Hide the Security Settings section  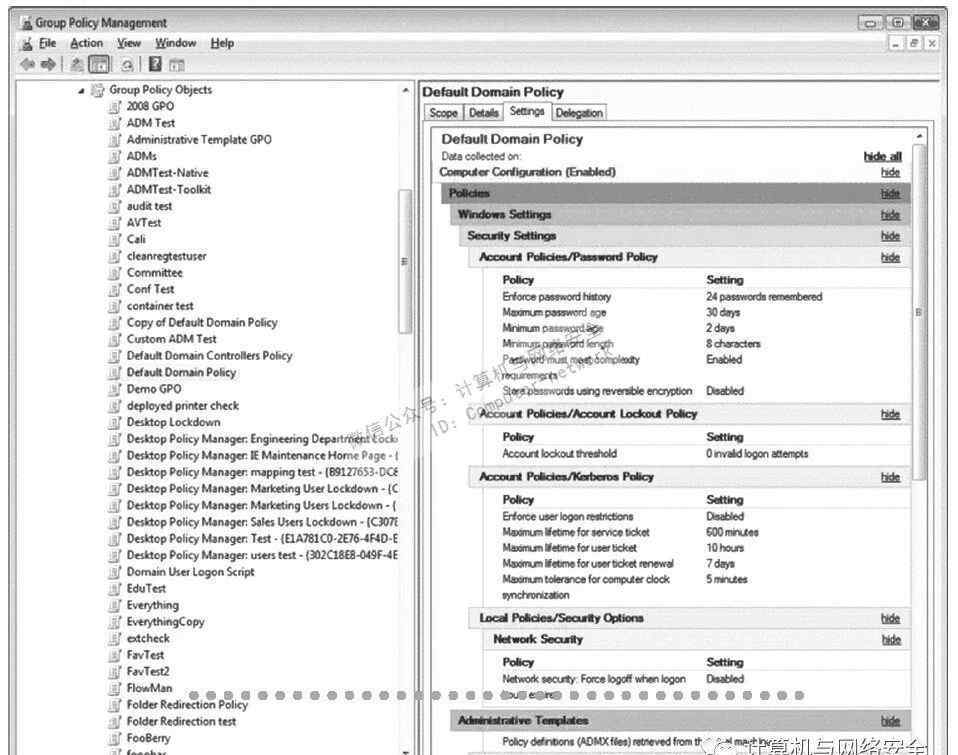890,236
